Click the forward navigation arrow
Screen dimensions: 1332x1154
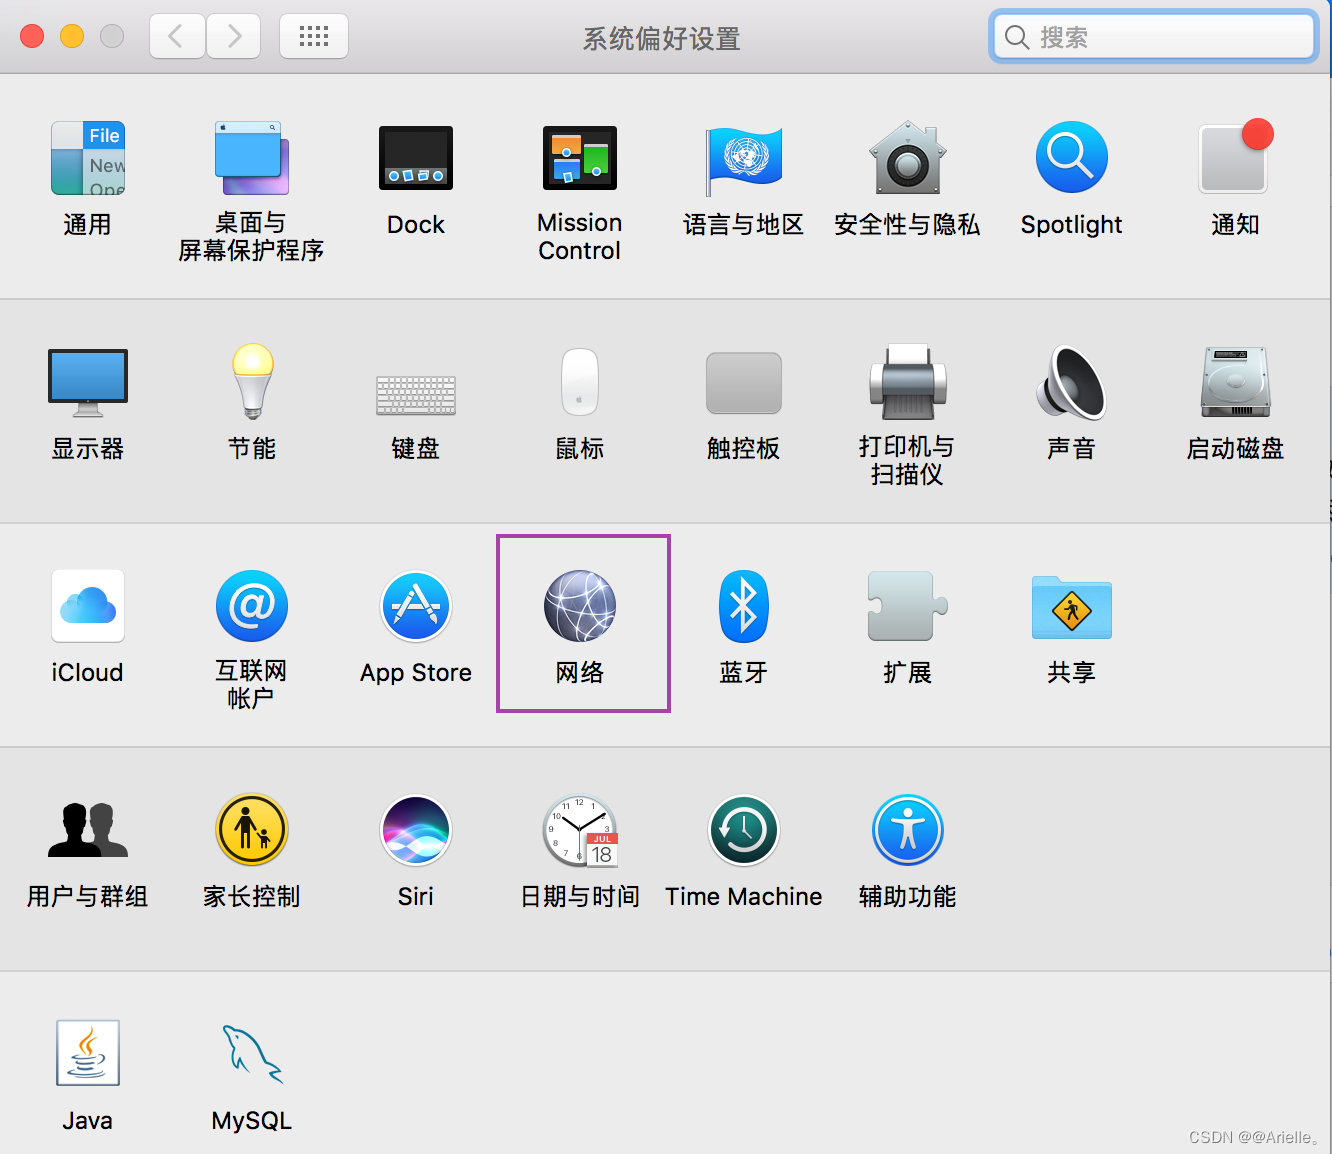[234, 37]
